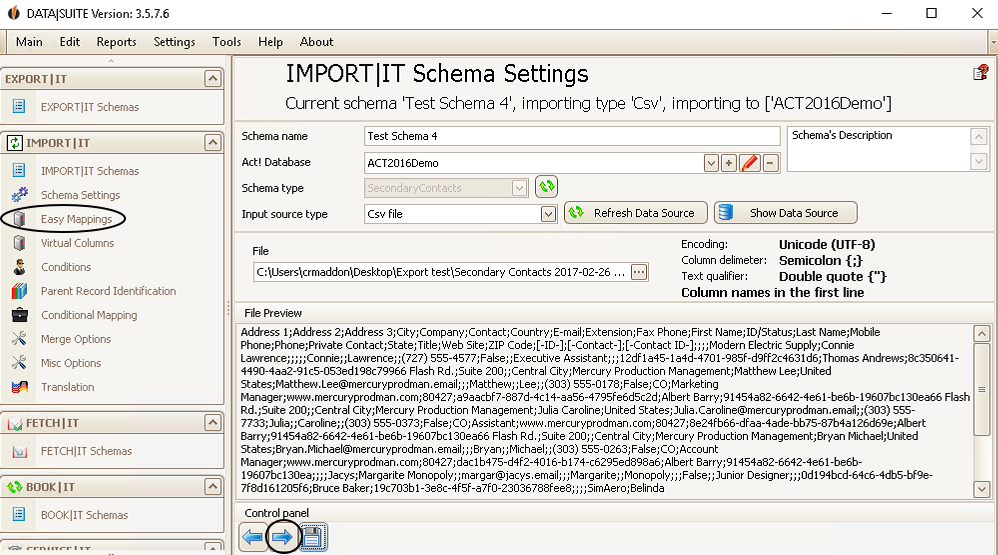
Task: Click the Easy Mappings book icon
Action: 19,218
